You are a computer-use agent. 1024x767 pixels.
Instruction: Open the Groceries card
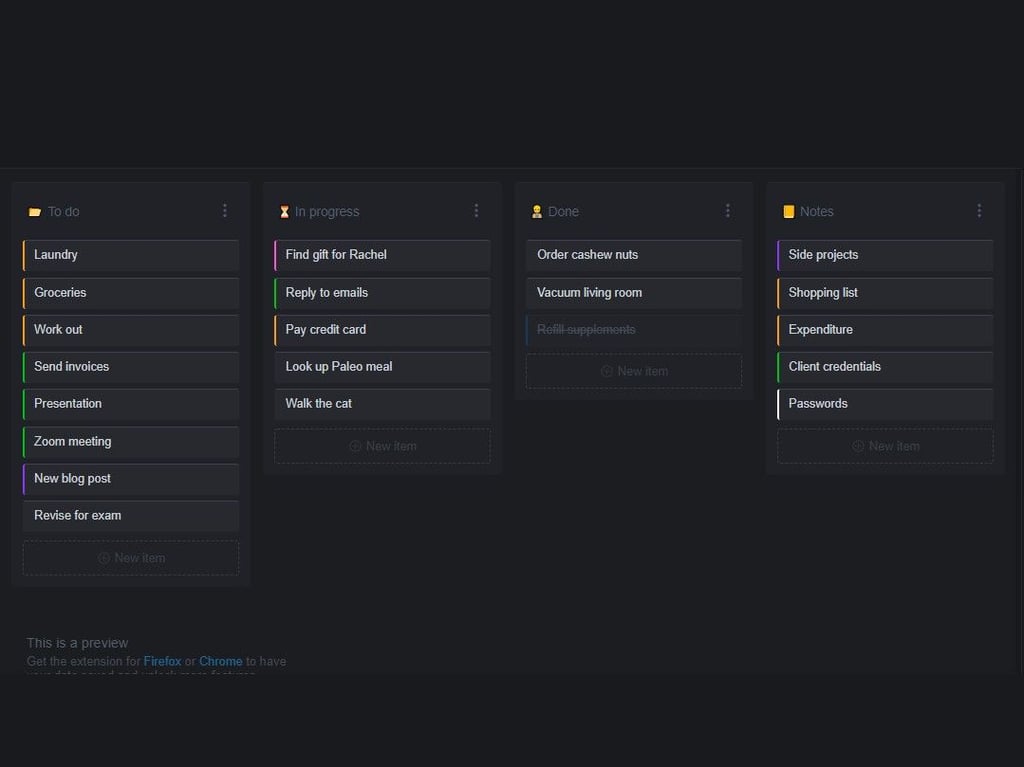131,293
